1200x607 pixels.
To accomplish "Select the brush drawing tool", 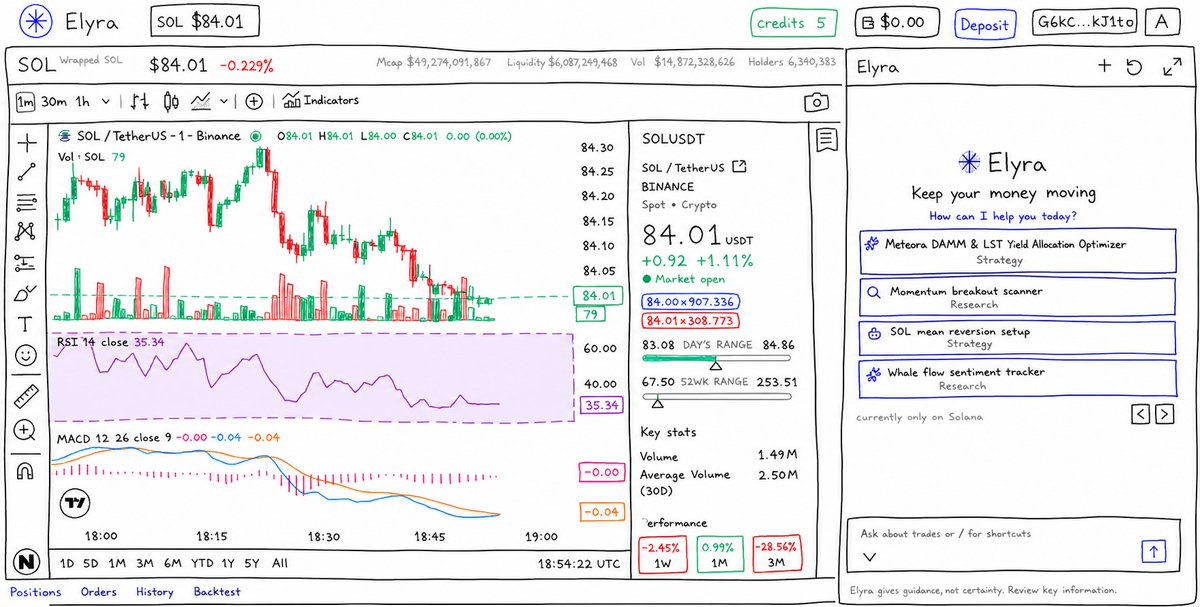I will (x=26, y=293).
